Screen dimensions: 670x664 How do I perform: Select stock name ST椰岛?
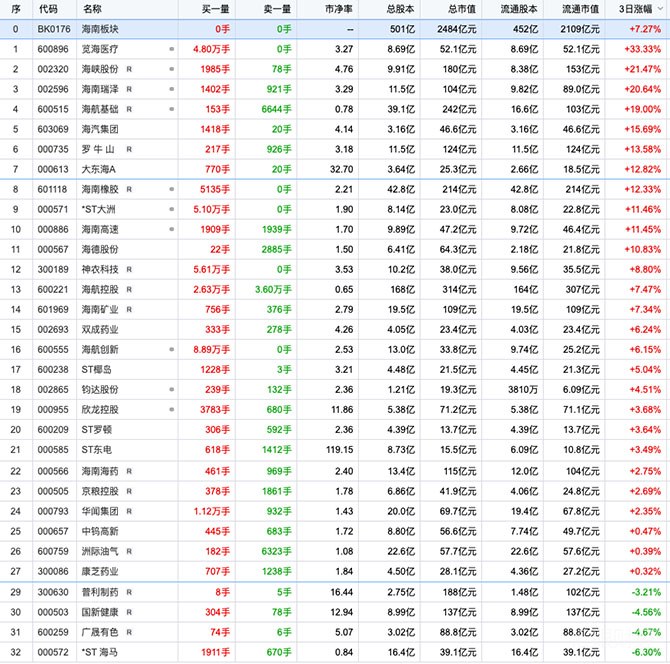[x=97, y=370]
